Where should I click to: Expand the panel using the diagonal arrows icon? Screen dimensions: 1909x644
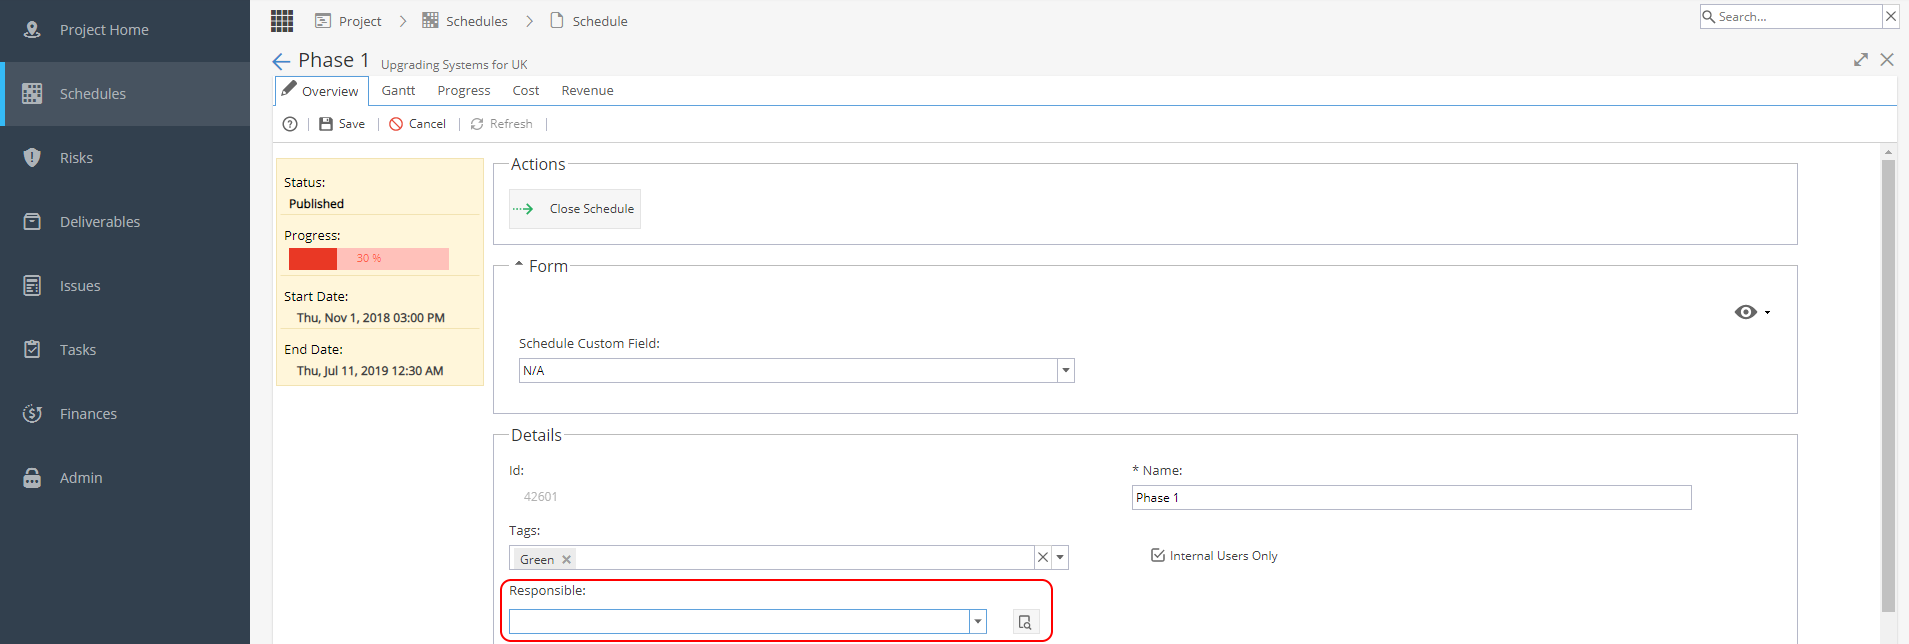(1860, 60)
